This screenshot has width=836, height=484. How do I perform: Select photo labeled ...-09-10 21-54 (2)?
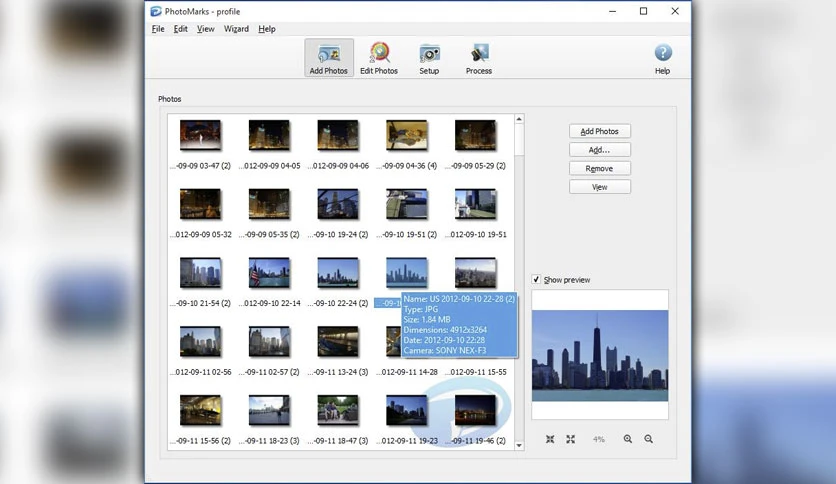coord(200,272)
